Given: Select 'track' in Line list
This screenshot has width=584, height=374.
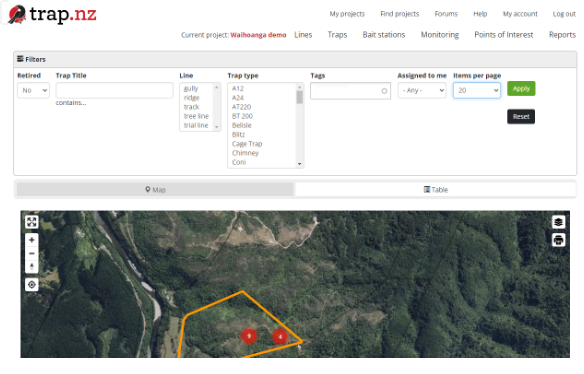Looking at the screenshot, I should (x=191, y=107).
